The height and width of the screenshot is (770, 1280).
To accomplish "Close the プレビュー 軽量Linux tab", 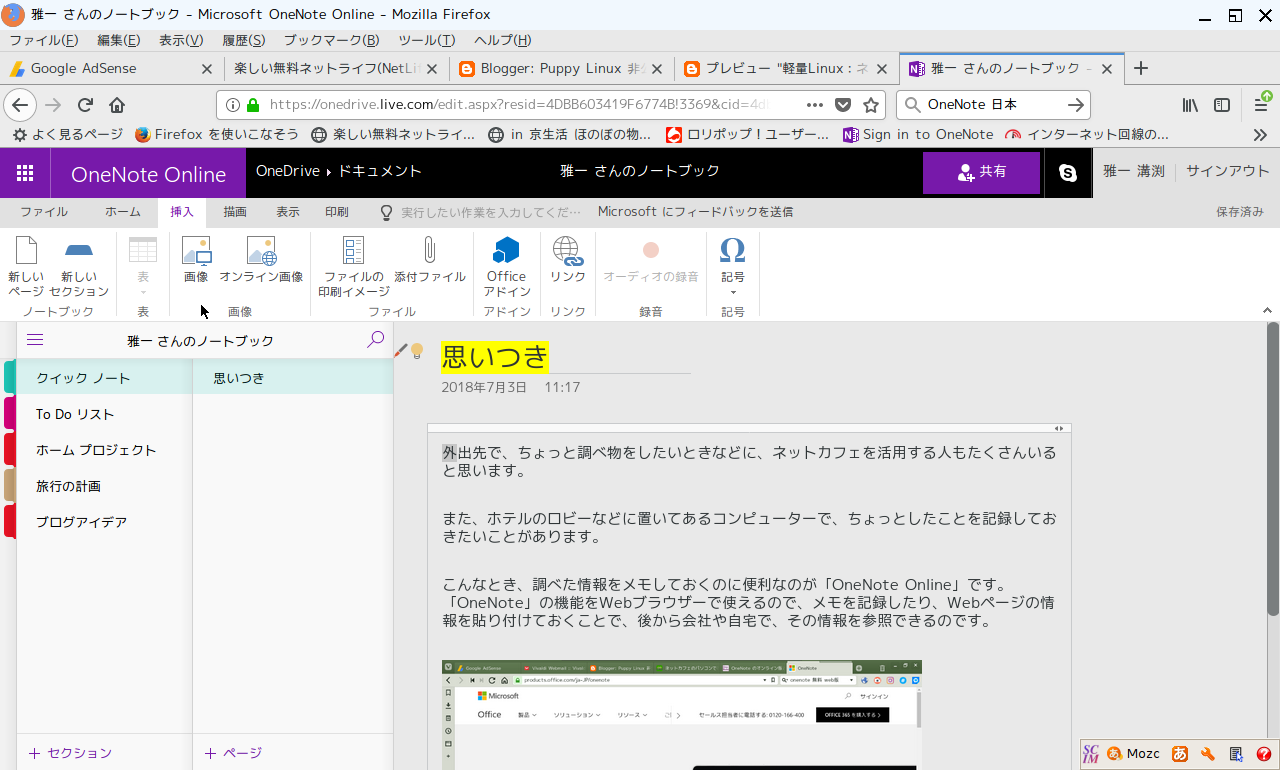I will pos(882,69).
